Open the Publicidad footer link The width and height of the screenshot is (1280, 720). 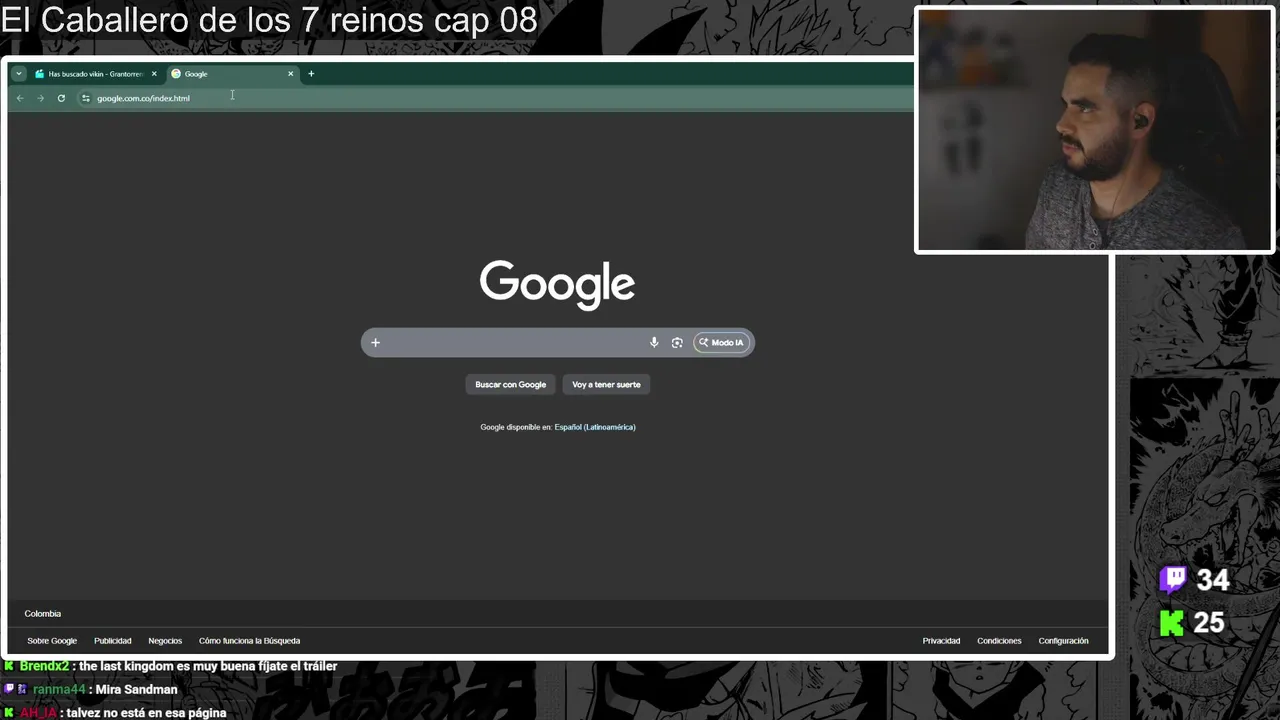(113, 641)
